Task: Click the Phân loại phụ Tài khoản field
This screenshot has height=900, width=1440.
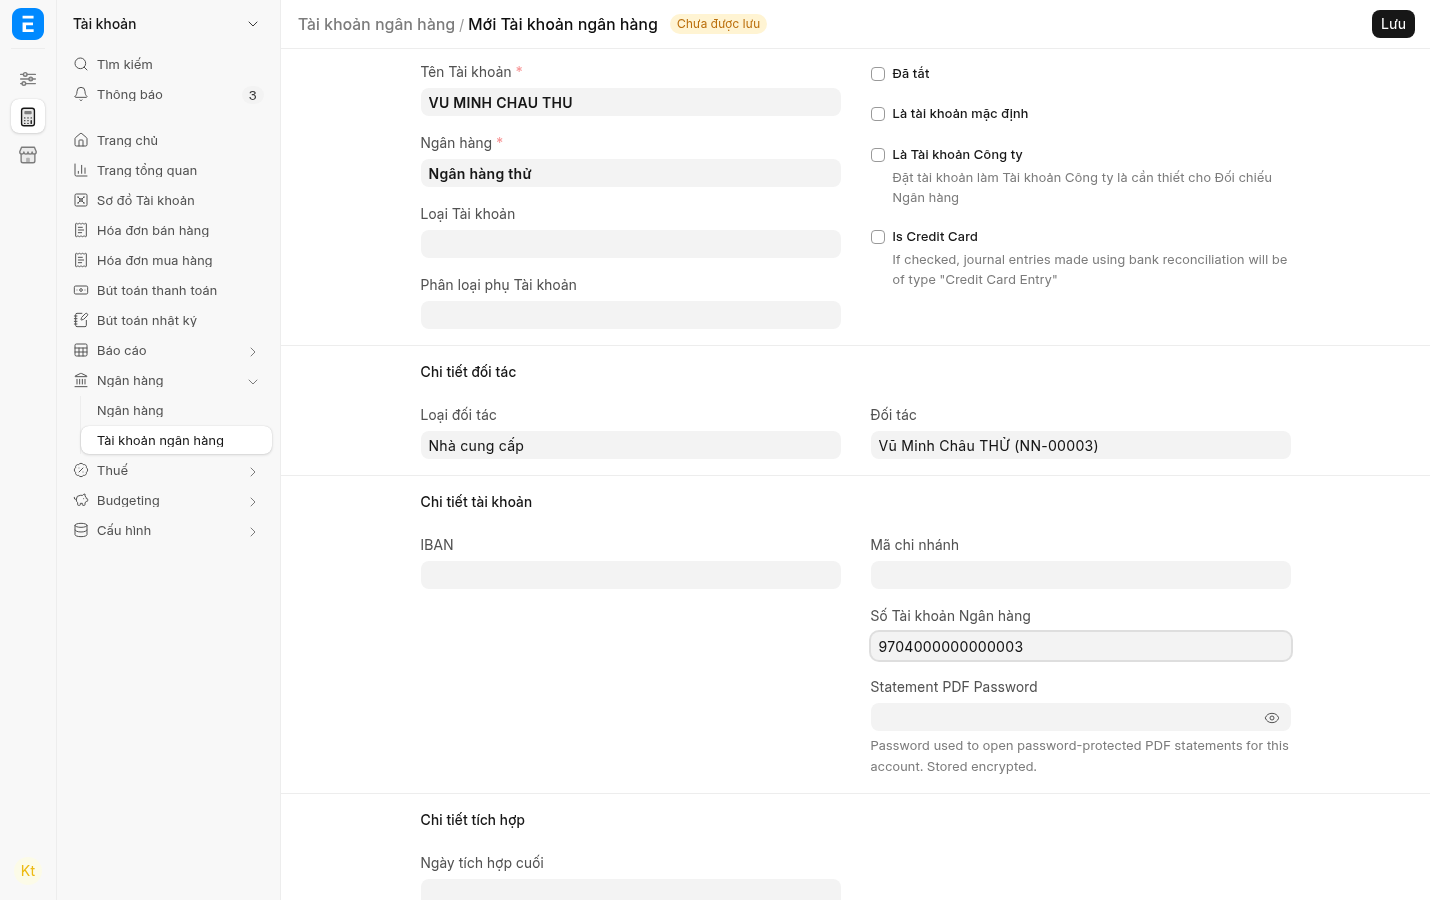Action: pos(630,315)
